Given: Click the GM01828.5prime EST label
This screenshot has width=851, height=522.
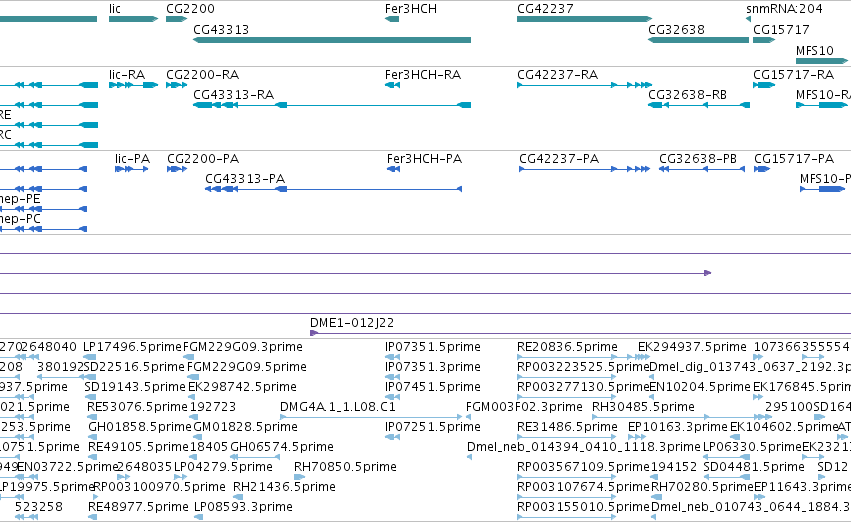Looking at the screenshot, I should click(x=245, y=426).
